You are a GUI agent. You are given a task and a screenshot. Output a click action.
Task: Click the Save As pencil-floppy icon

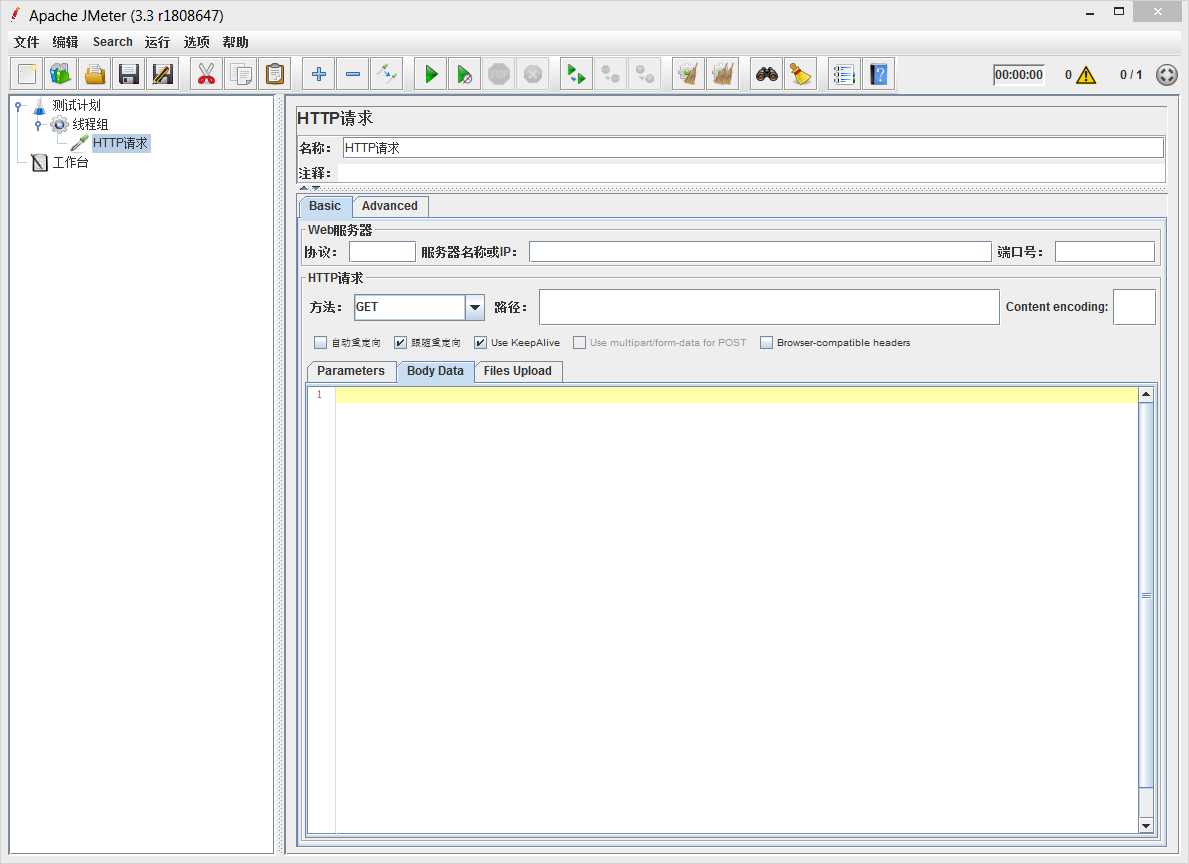click(x=163, y=74)
